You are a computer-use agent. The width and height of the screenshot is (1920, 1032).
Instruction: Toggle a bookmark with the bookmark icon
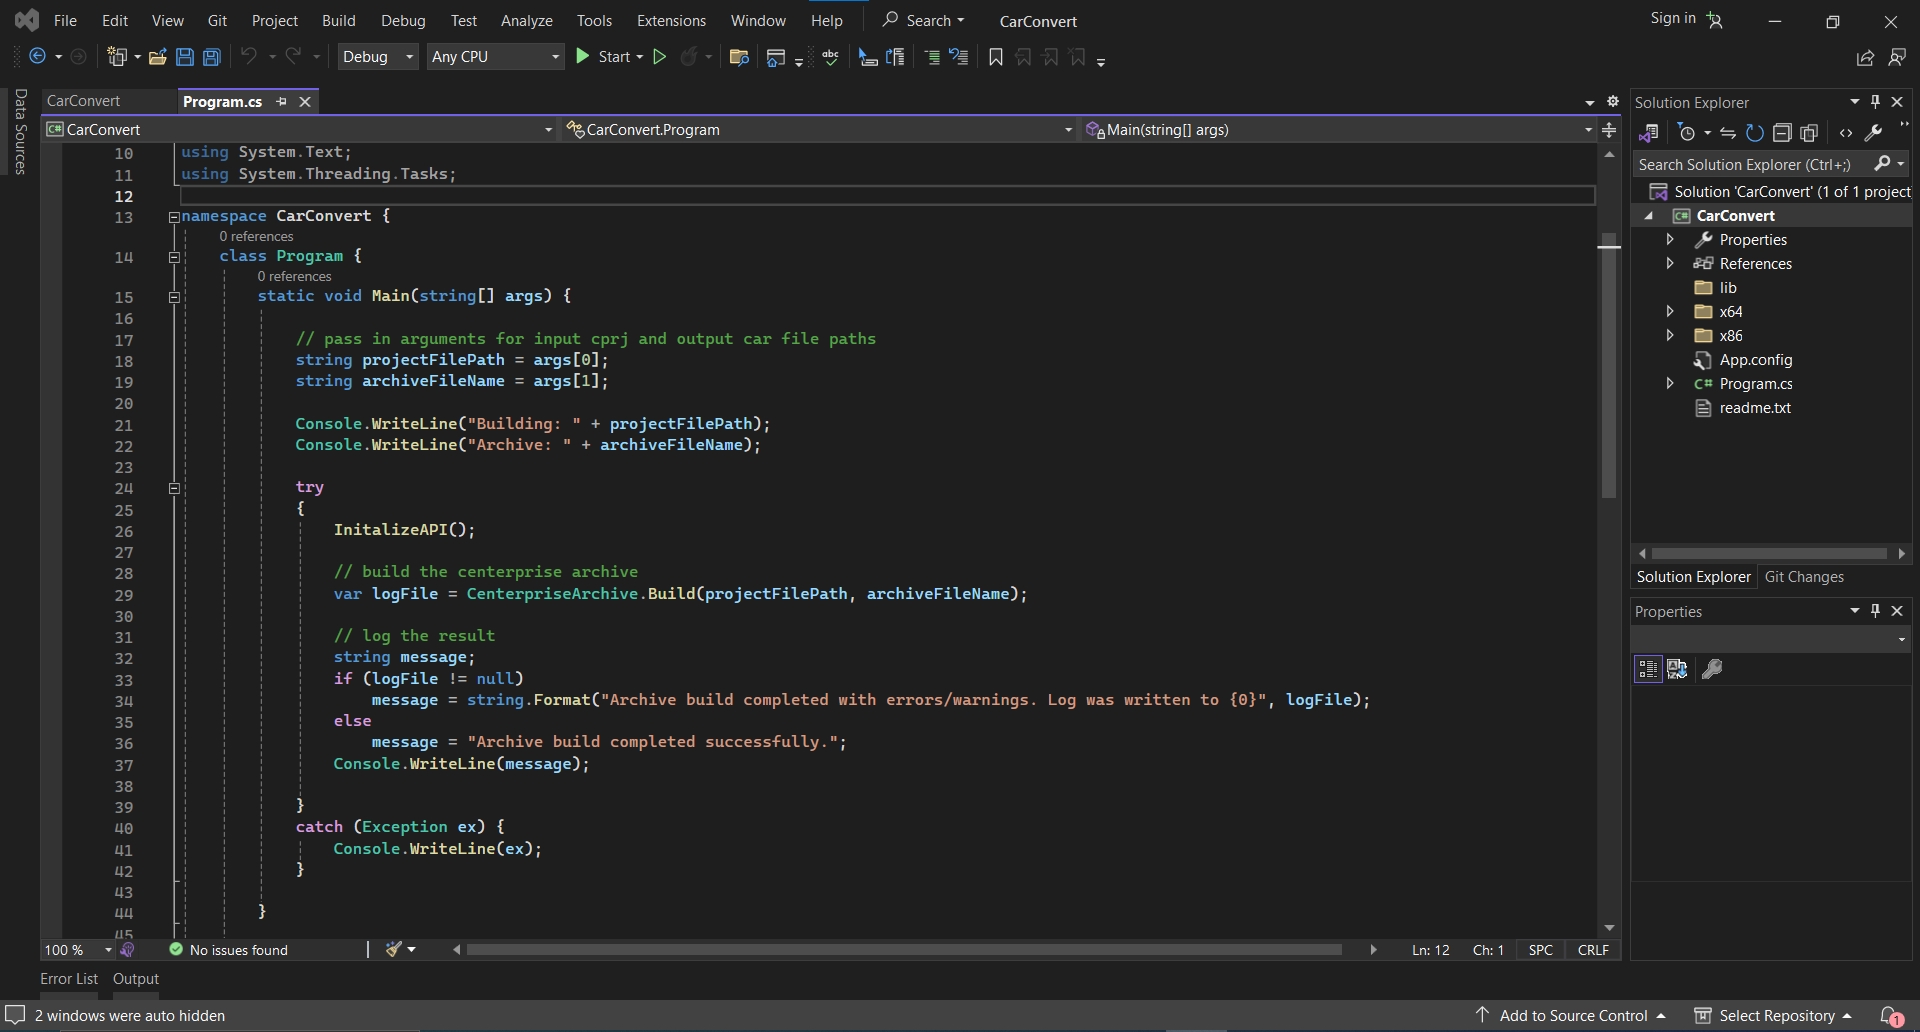995,58
